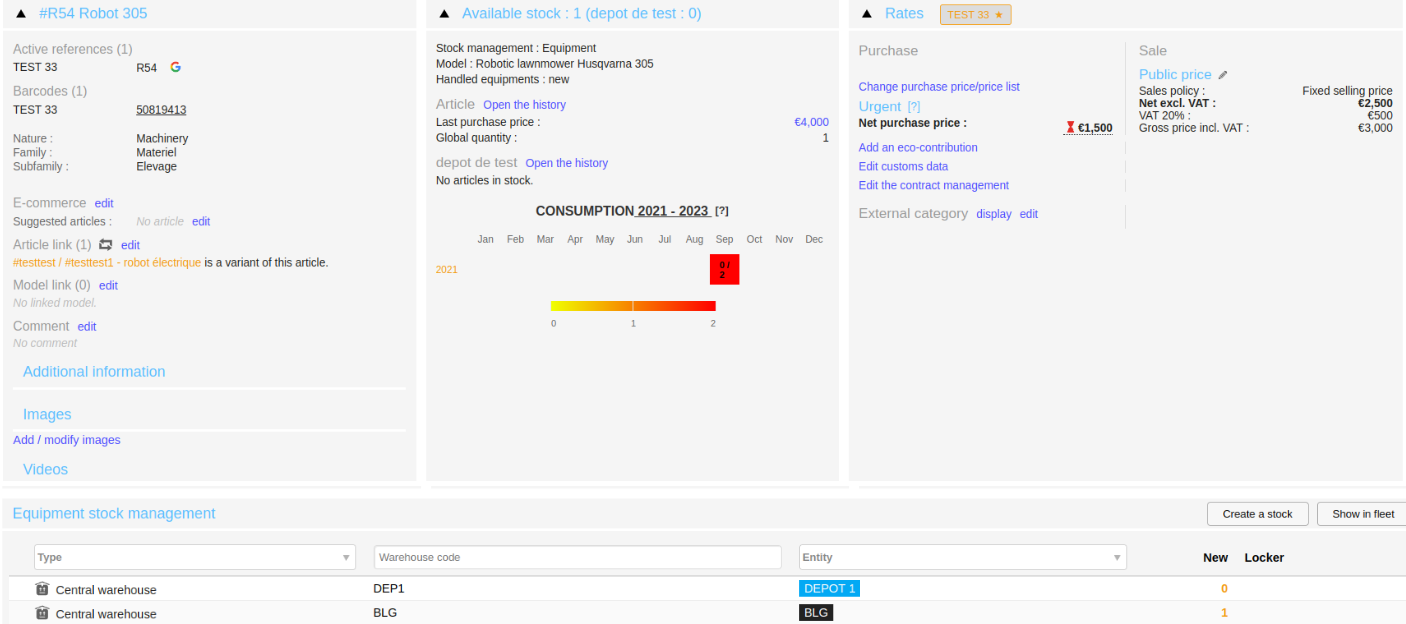Viewport: 1406px width, 624px height.
Task: Click the Available stock panel title
Action: [x=581, y=14]
